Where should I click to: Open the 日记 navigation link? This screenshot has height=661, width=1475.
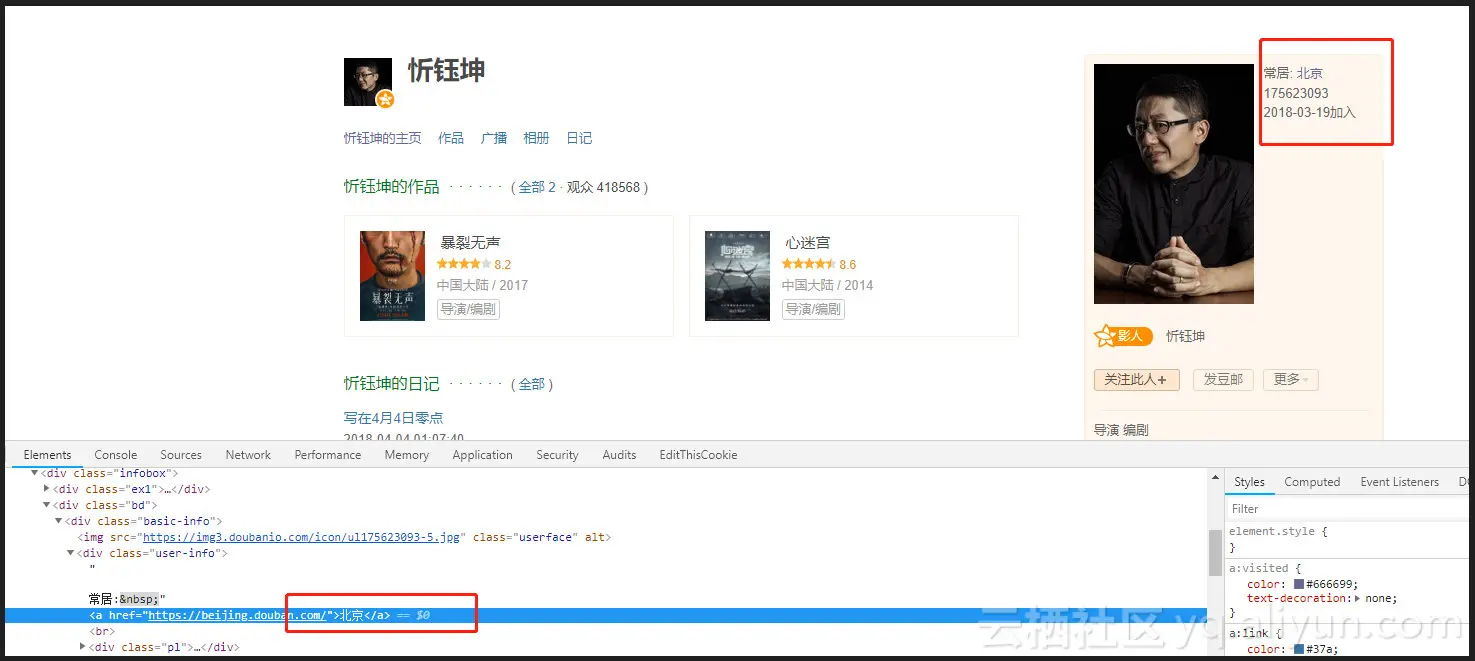580,138
